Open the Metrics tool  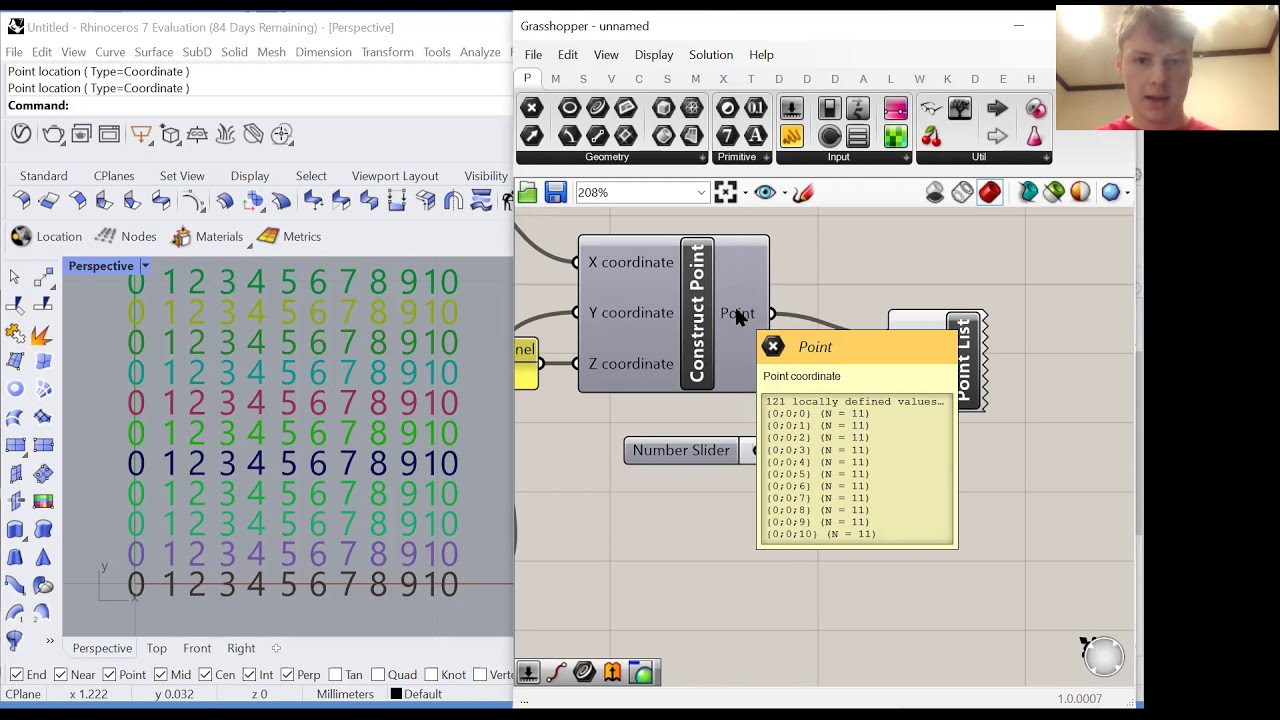[x=267, y=237]
